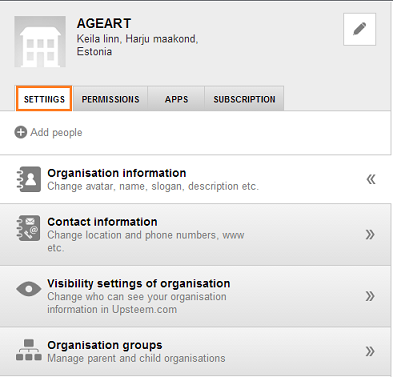Click the pencil edit icon
Image resolution: width=393 pixels, height=377 pixels.
click(x=359, y=29)
